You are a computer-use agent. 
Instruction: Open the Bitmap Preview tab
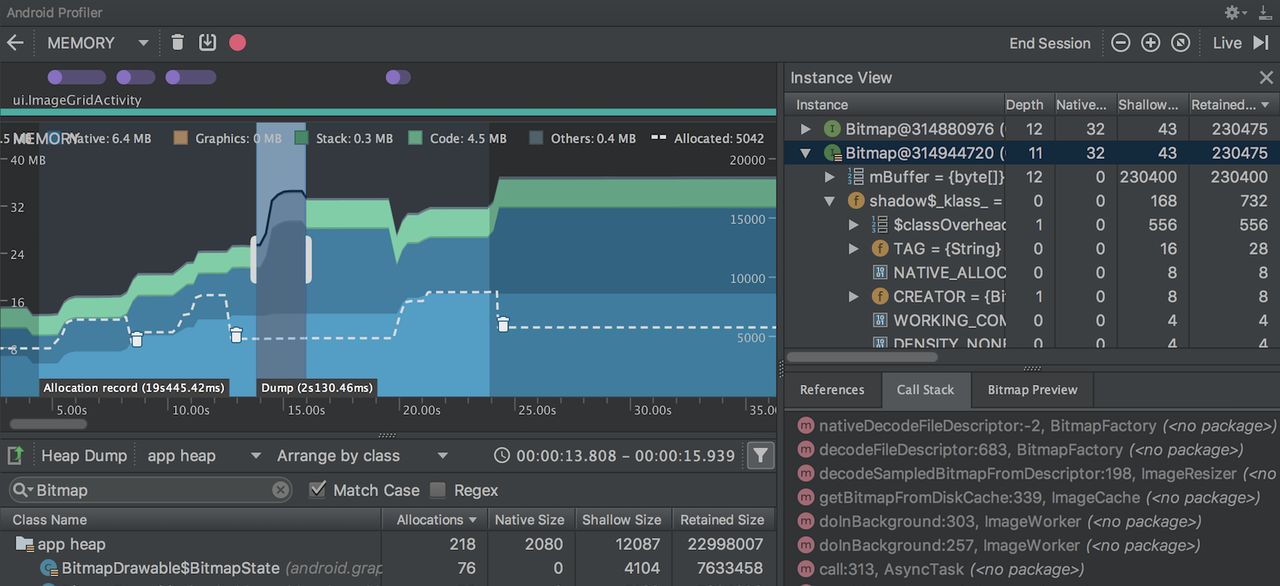coord(1031,389)
